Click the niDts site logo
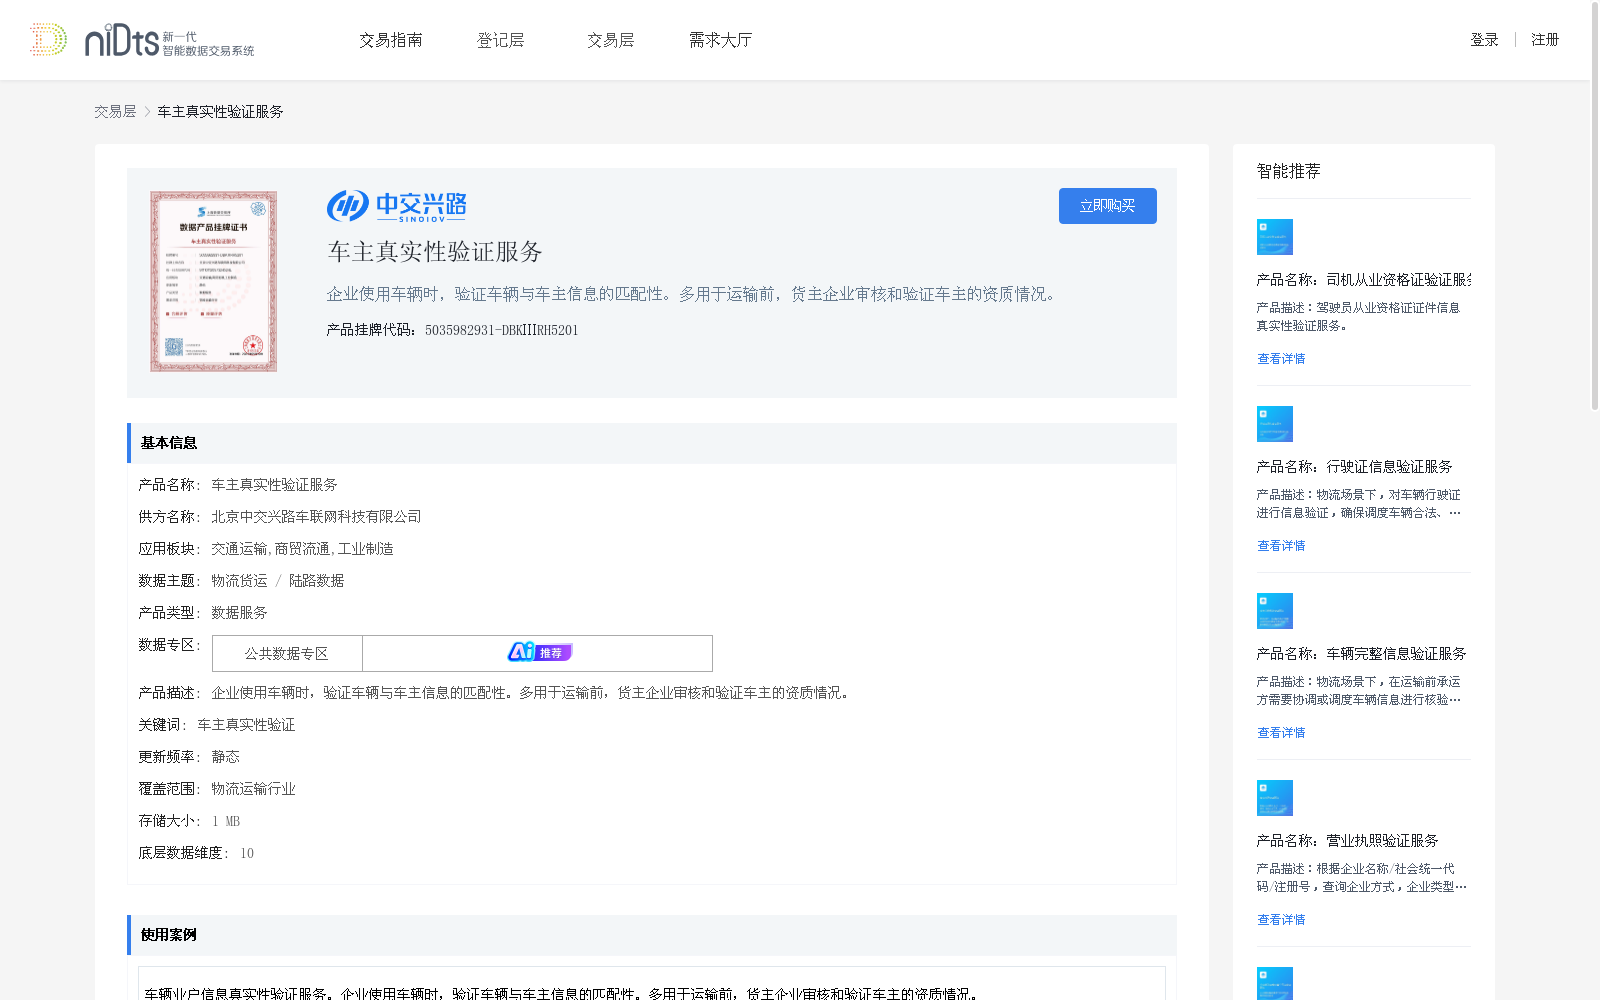The image size is (1600, 1000). (142, 40)
